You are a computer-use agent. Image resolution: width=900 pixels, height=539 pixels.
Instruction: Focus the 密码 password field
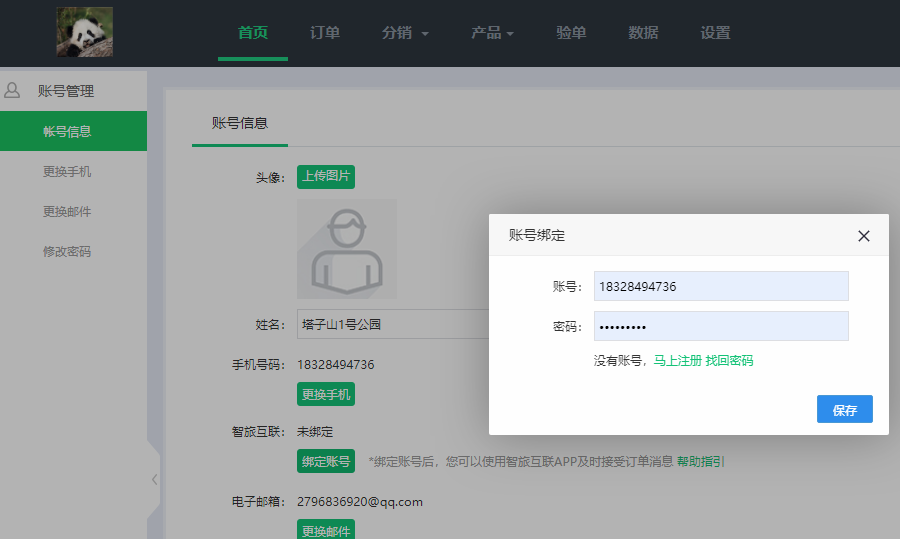point(720,326)
